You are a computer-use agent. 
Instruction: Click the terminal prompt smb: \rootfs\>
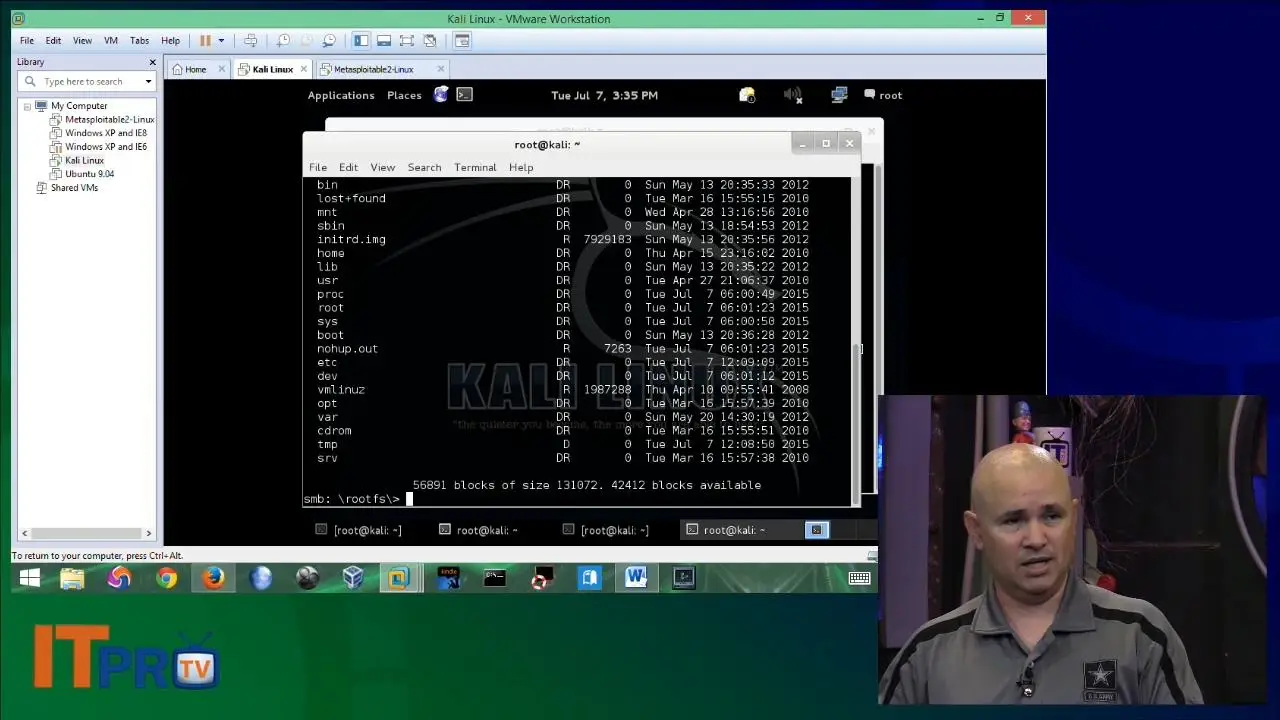352,499
